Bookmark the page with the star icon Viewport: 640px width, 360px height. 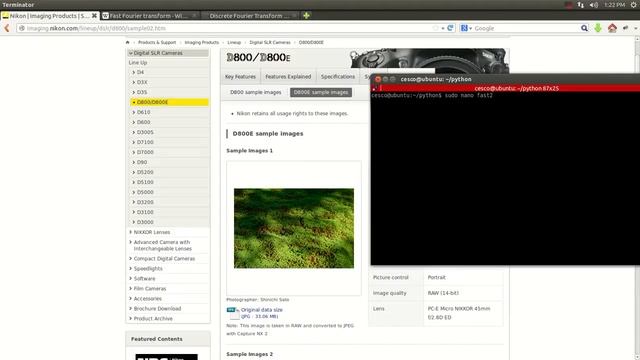436,28
